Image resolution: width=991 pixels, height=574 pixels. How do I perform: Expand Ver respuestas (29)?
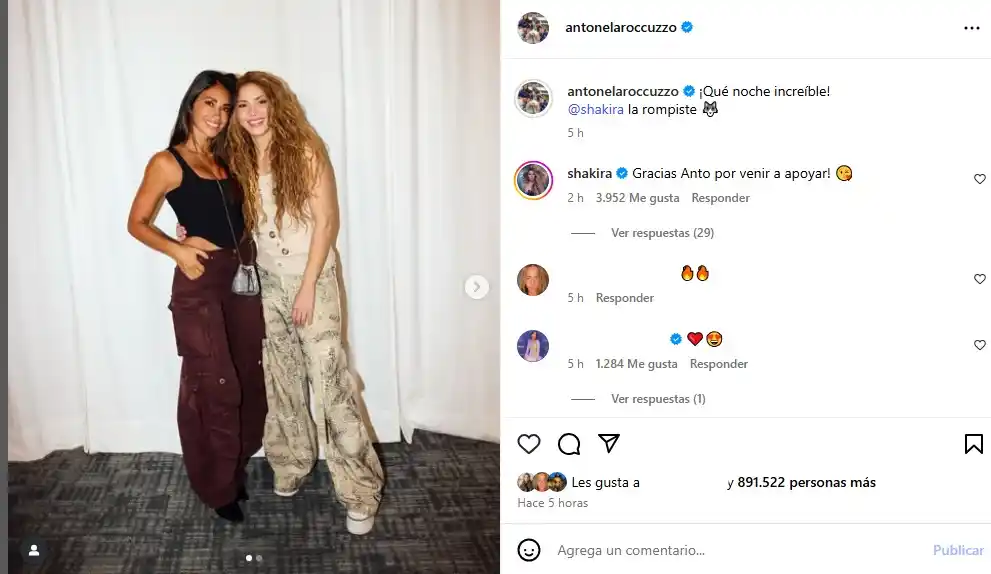pyautogui.click(x=662, y=233)
